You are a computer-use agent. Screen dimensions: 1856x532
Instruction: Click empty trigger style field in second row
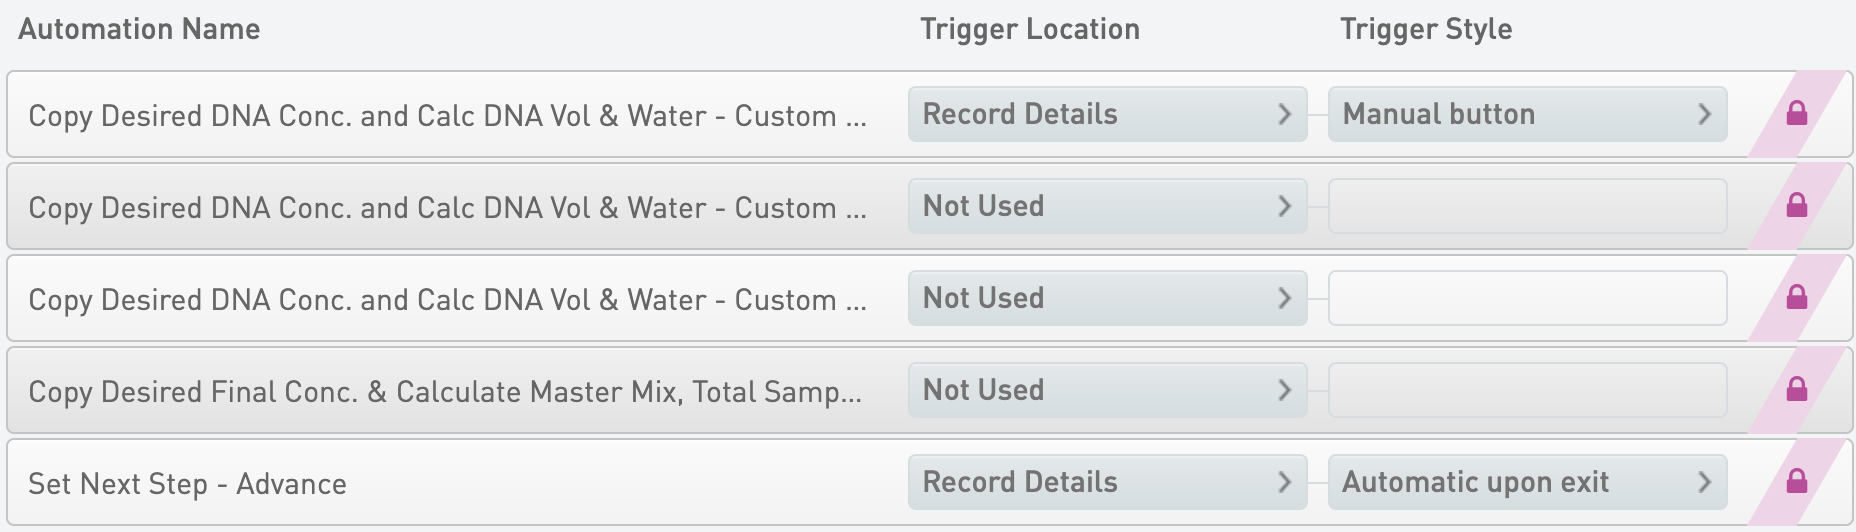1527,206
